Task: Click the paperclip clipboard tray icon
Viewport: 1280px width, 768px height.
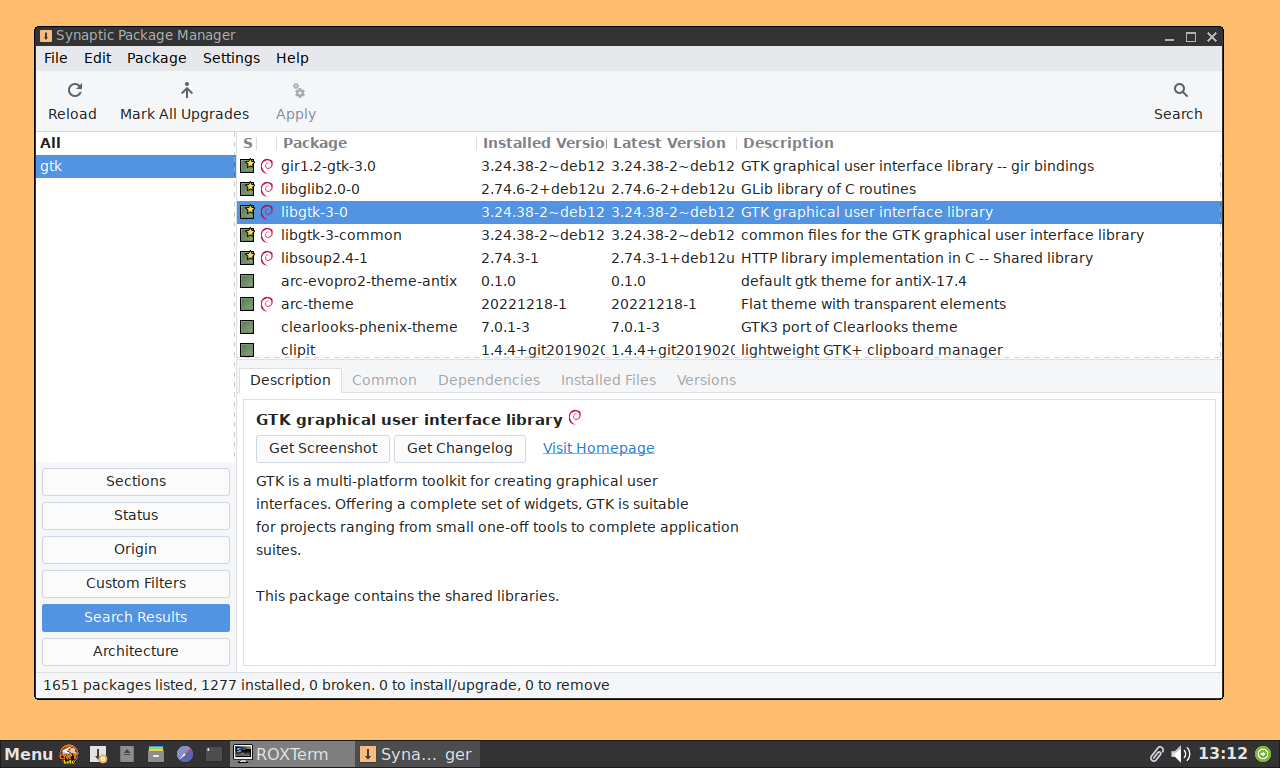Action: coord(1157,754)
